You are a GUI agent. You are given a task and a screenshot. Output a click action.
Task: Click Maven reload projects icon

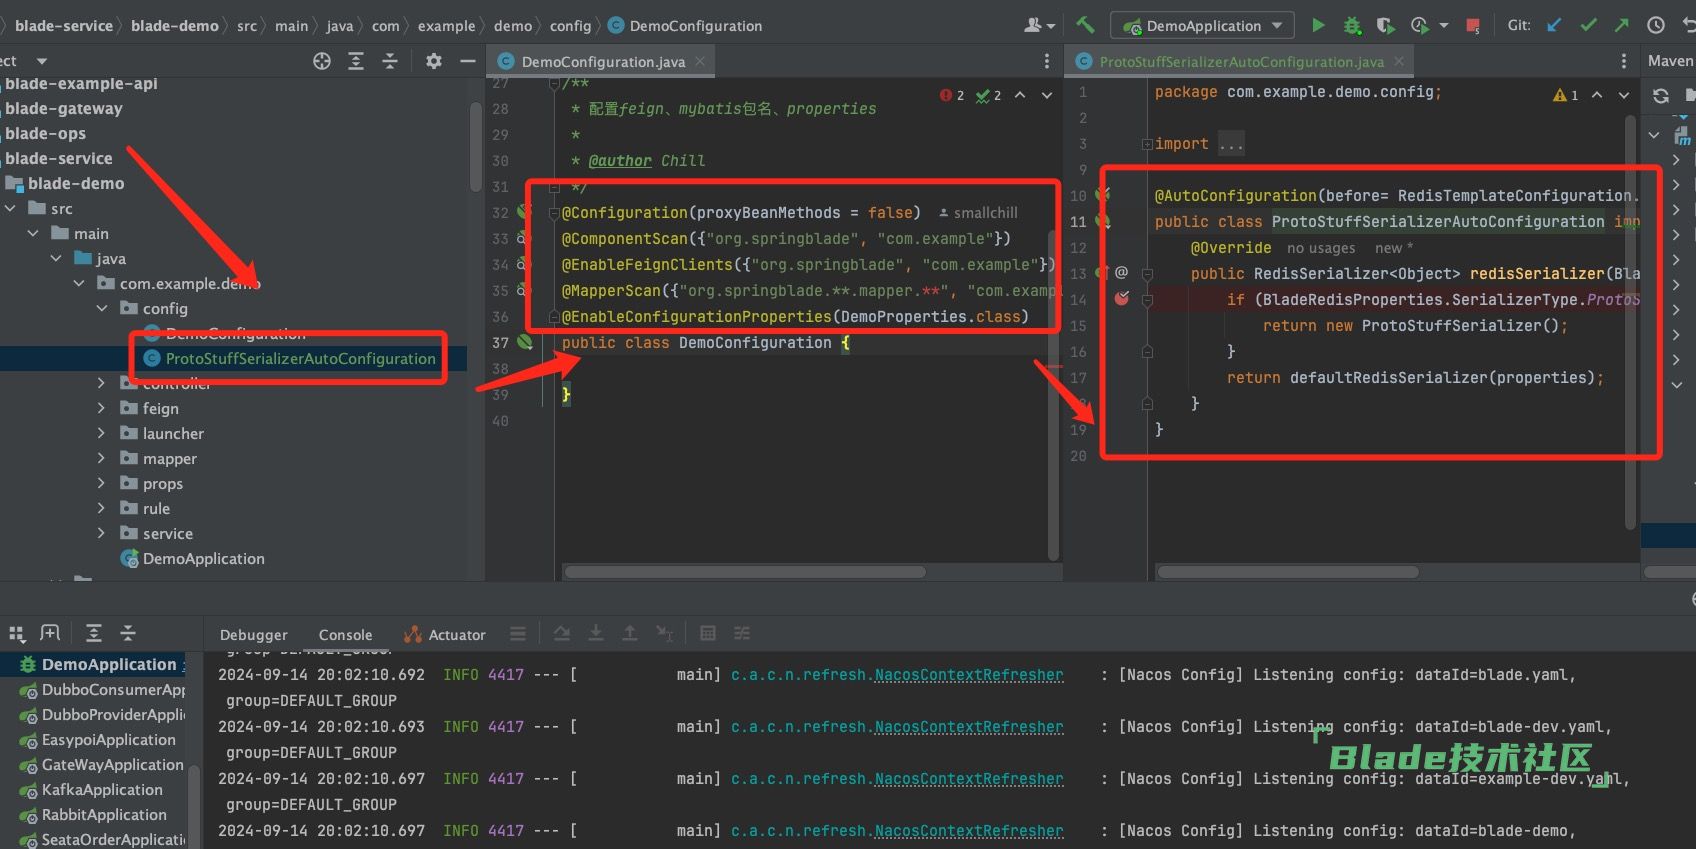click(1661, 96)
